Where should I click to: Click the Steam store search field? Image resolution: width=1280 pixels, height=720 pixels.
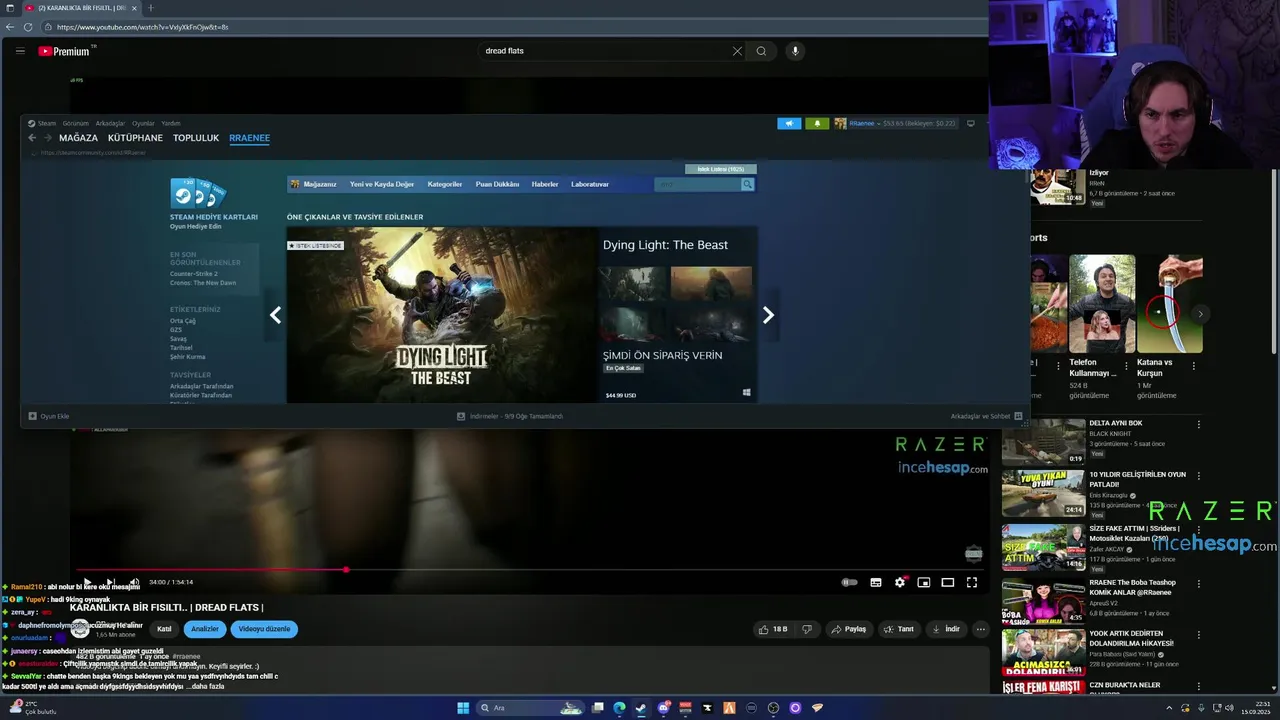pyautogui.click(x=697, y=184)
